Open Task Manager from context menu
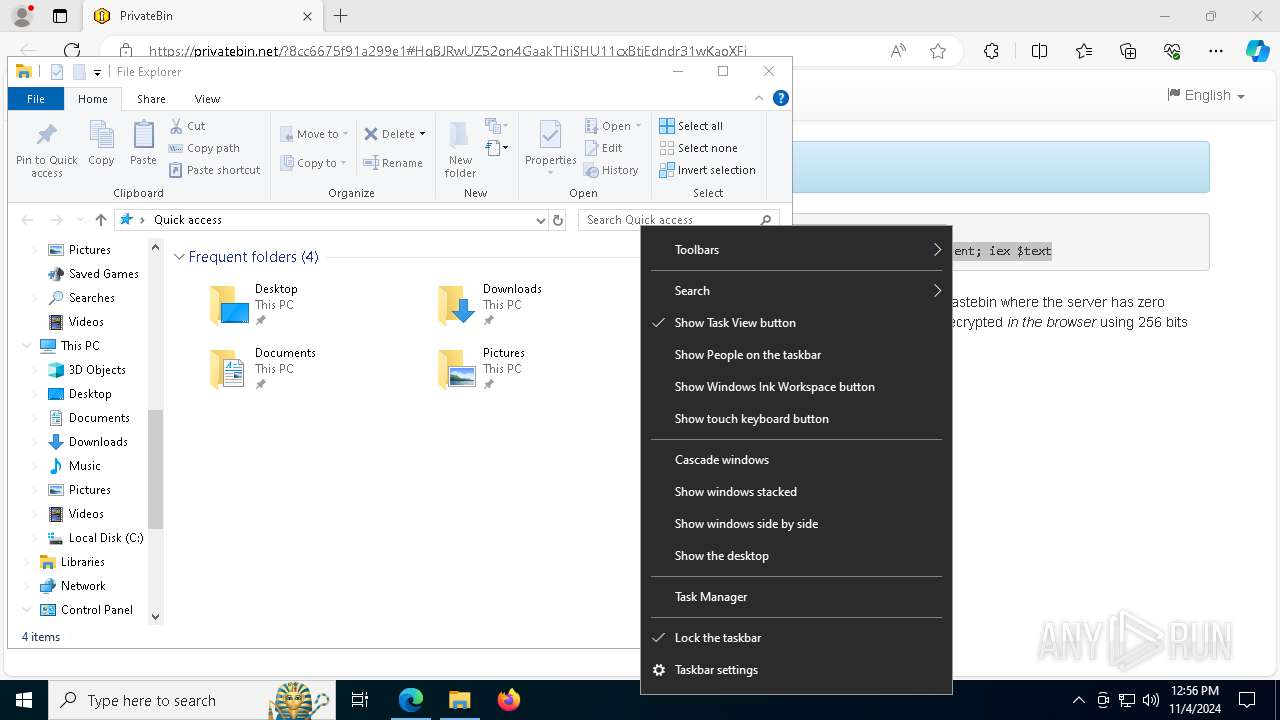This screenshot has width=1280, height=720. point(796,597)
